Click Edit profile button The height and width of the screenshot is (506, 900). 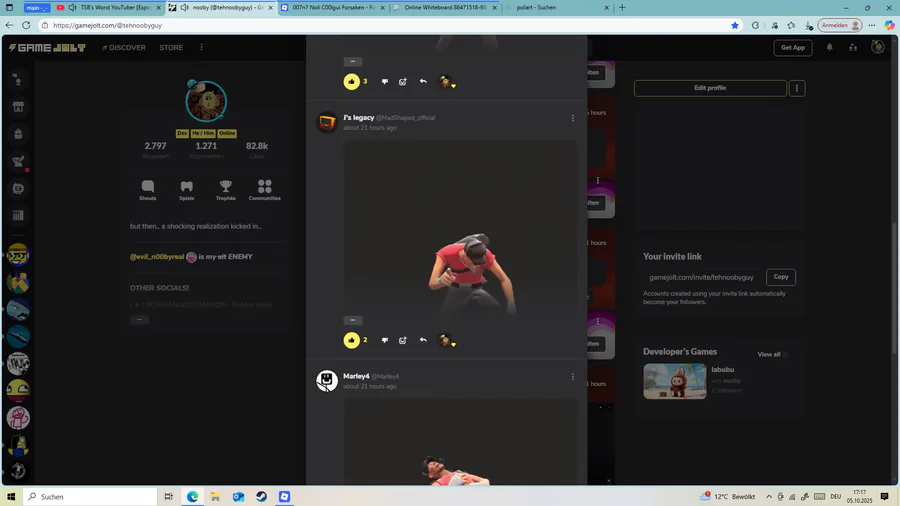click(710, 88)
